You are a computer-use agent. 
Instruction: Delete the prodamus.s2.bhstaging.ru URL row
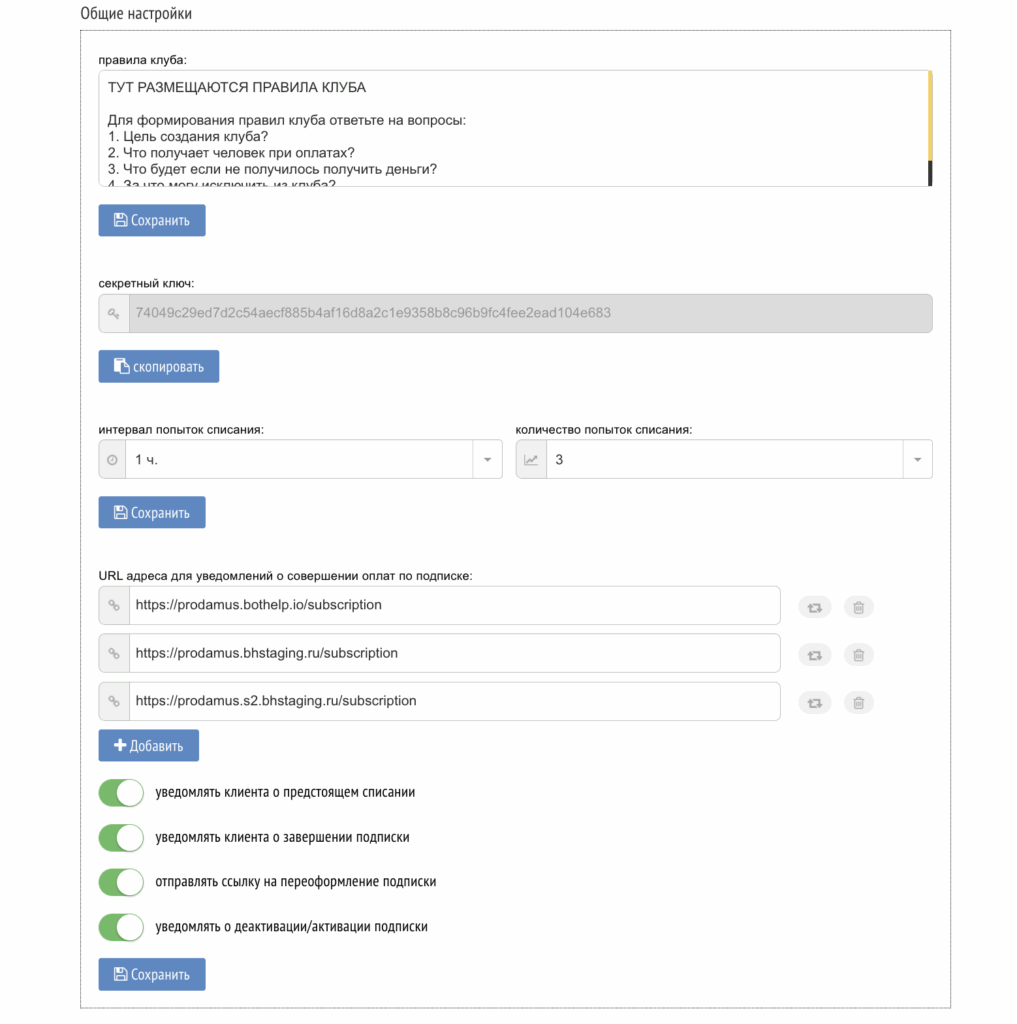[858, 703]
